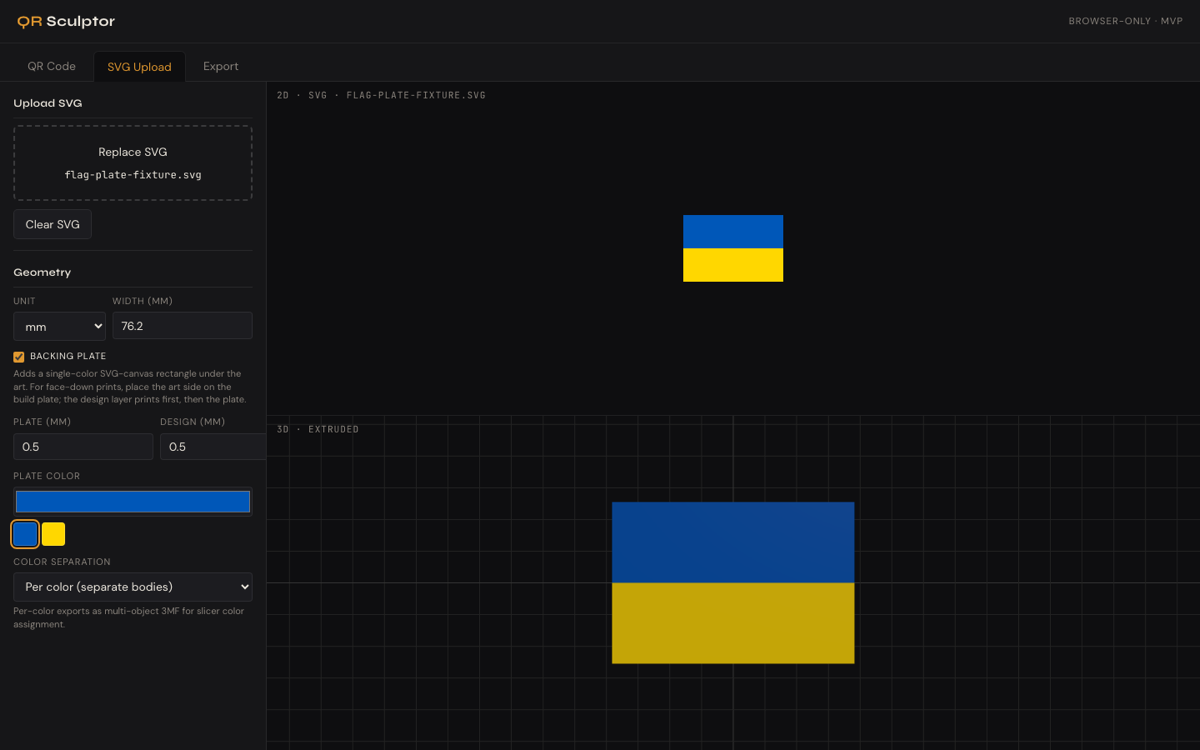This screenshot has height=750, width=1200.
Task: Click the 3D extruded flag model
Action: pos(733,583)
